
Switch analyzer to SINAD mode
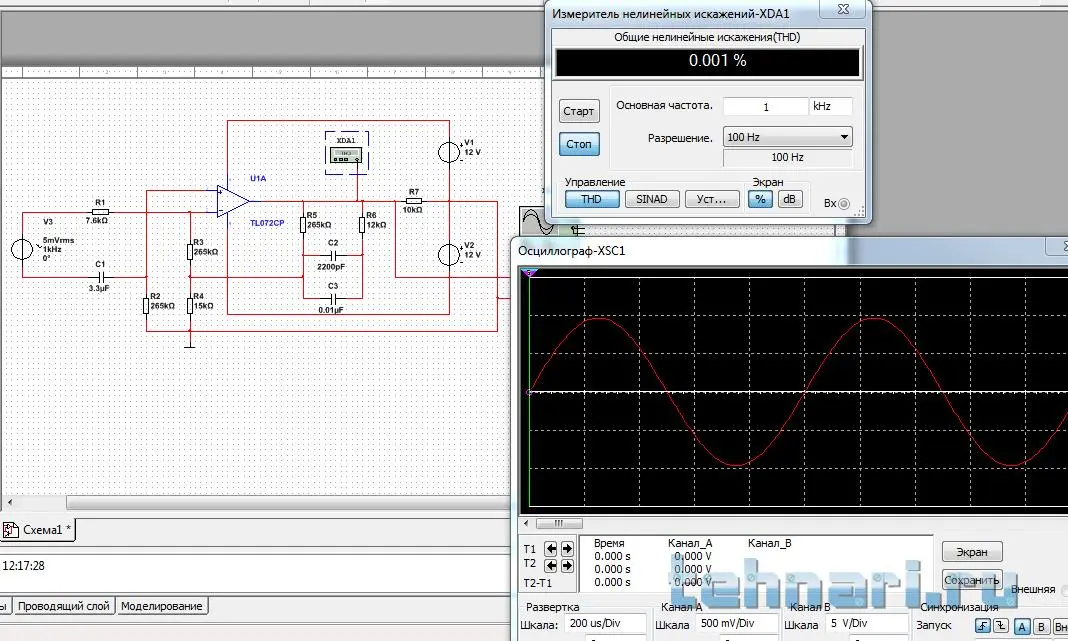[652, 199]
